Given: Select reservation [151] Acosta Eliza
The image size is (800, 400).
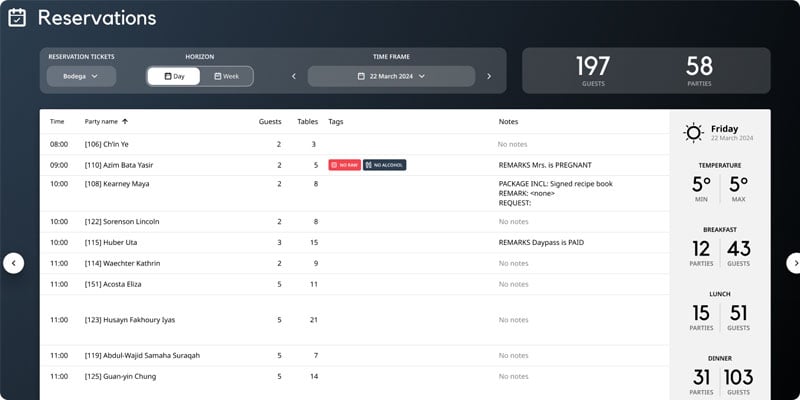Looking at the screenshot, I should [x=354, y=284].
